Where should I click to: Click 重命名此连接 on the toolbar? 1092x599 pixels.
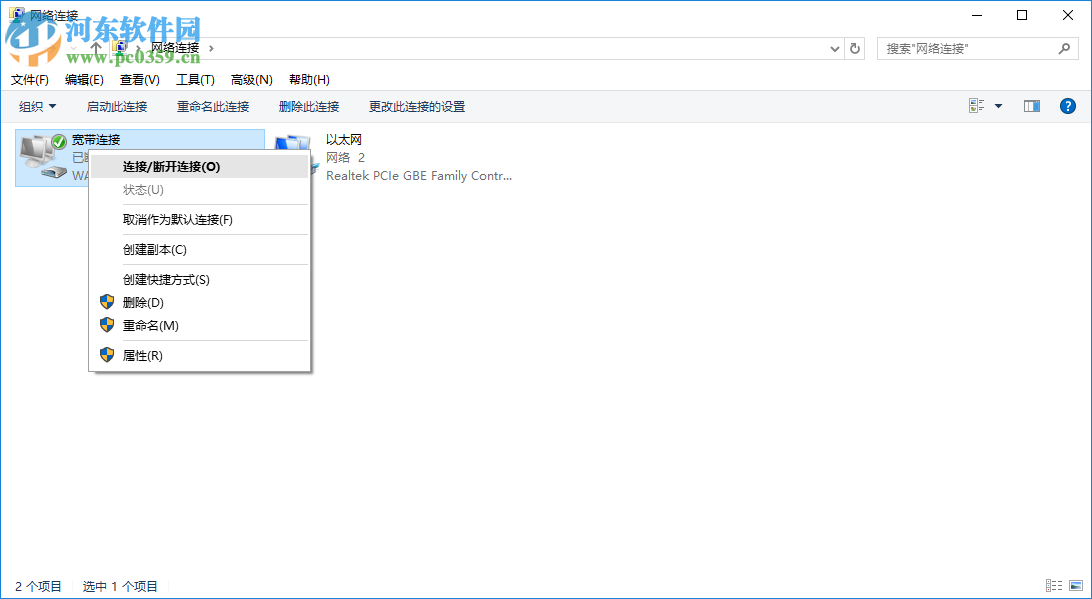click(x=213, y=106)
